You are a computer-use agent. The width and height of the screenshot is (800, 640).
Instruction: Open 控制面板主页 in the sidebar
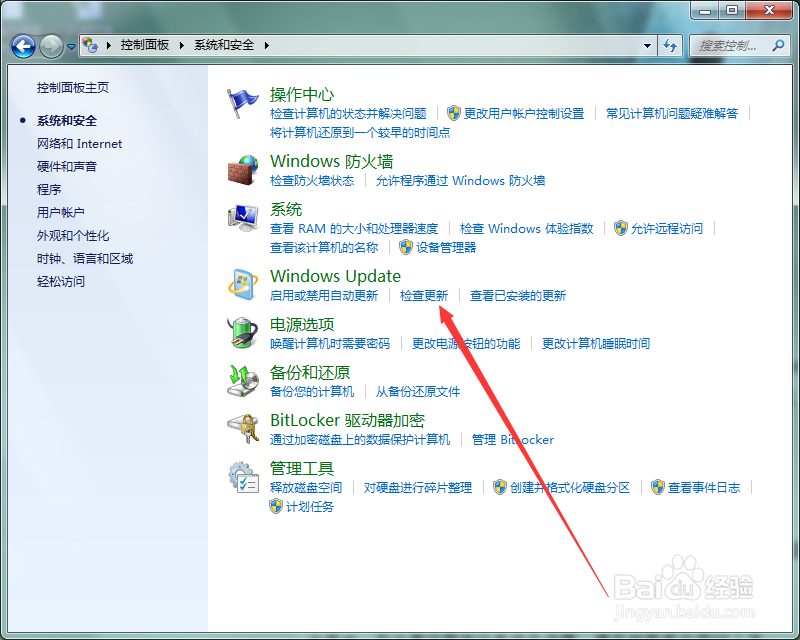click(73, 88)
